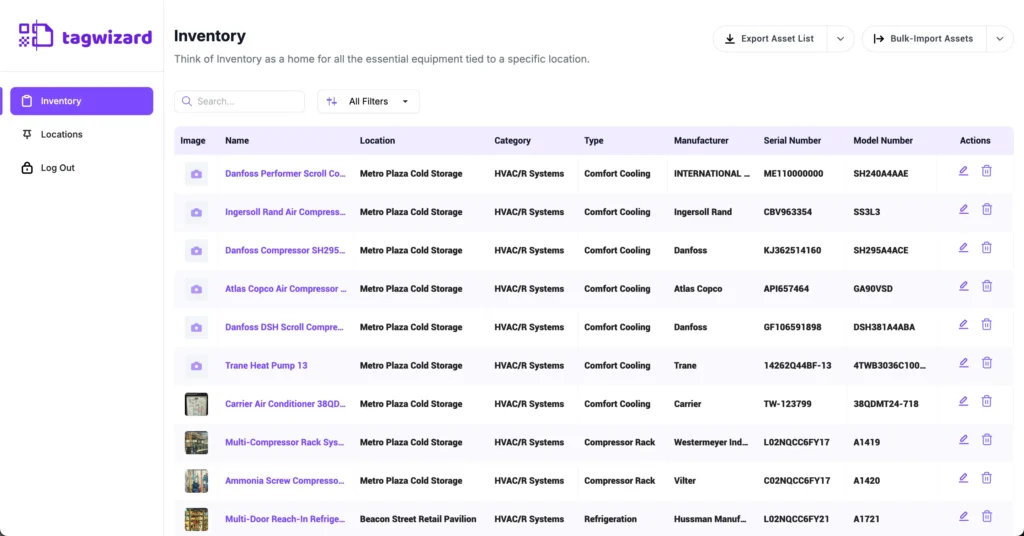Expand the Bulk-Import Assets dropdown arrow

click(1000, 39)
